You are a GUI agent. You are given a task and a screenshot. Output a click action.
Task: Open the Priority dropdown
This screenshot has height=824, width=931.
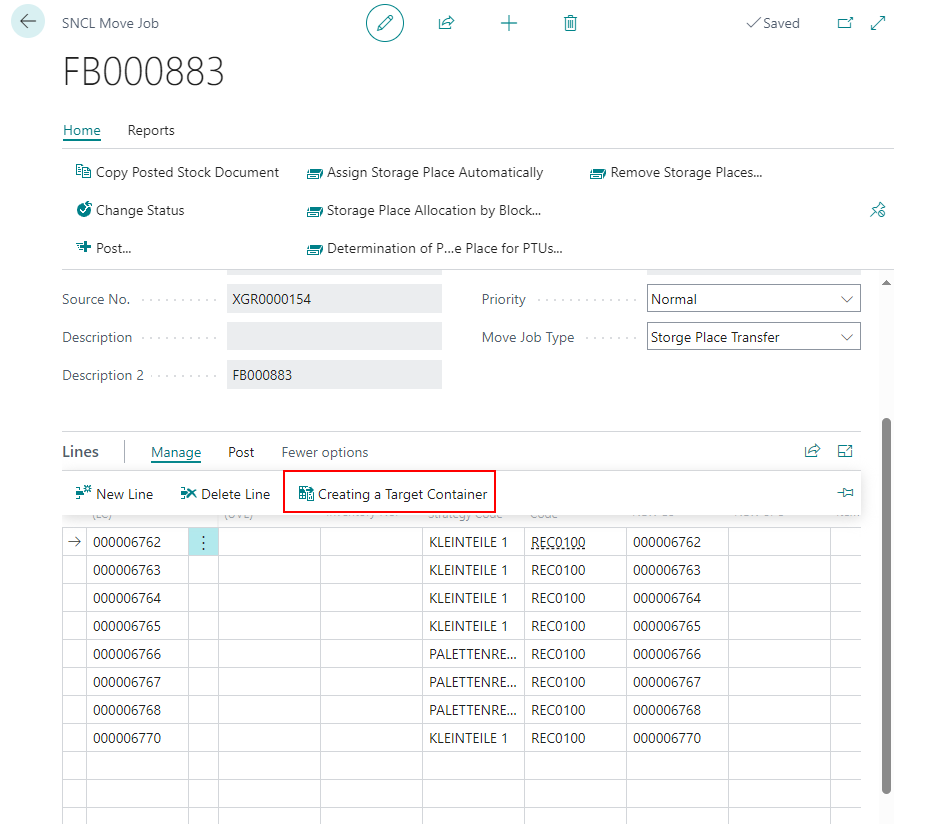click(x=753, y=299)
